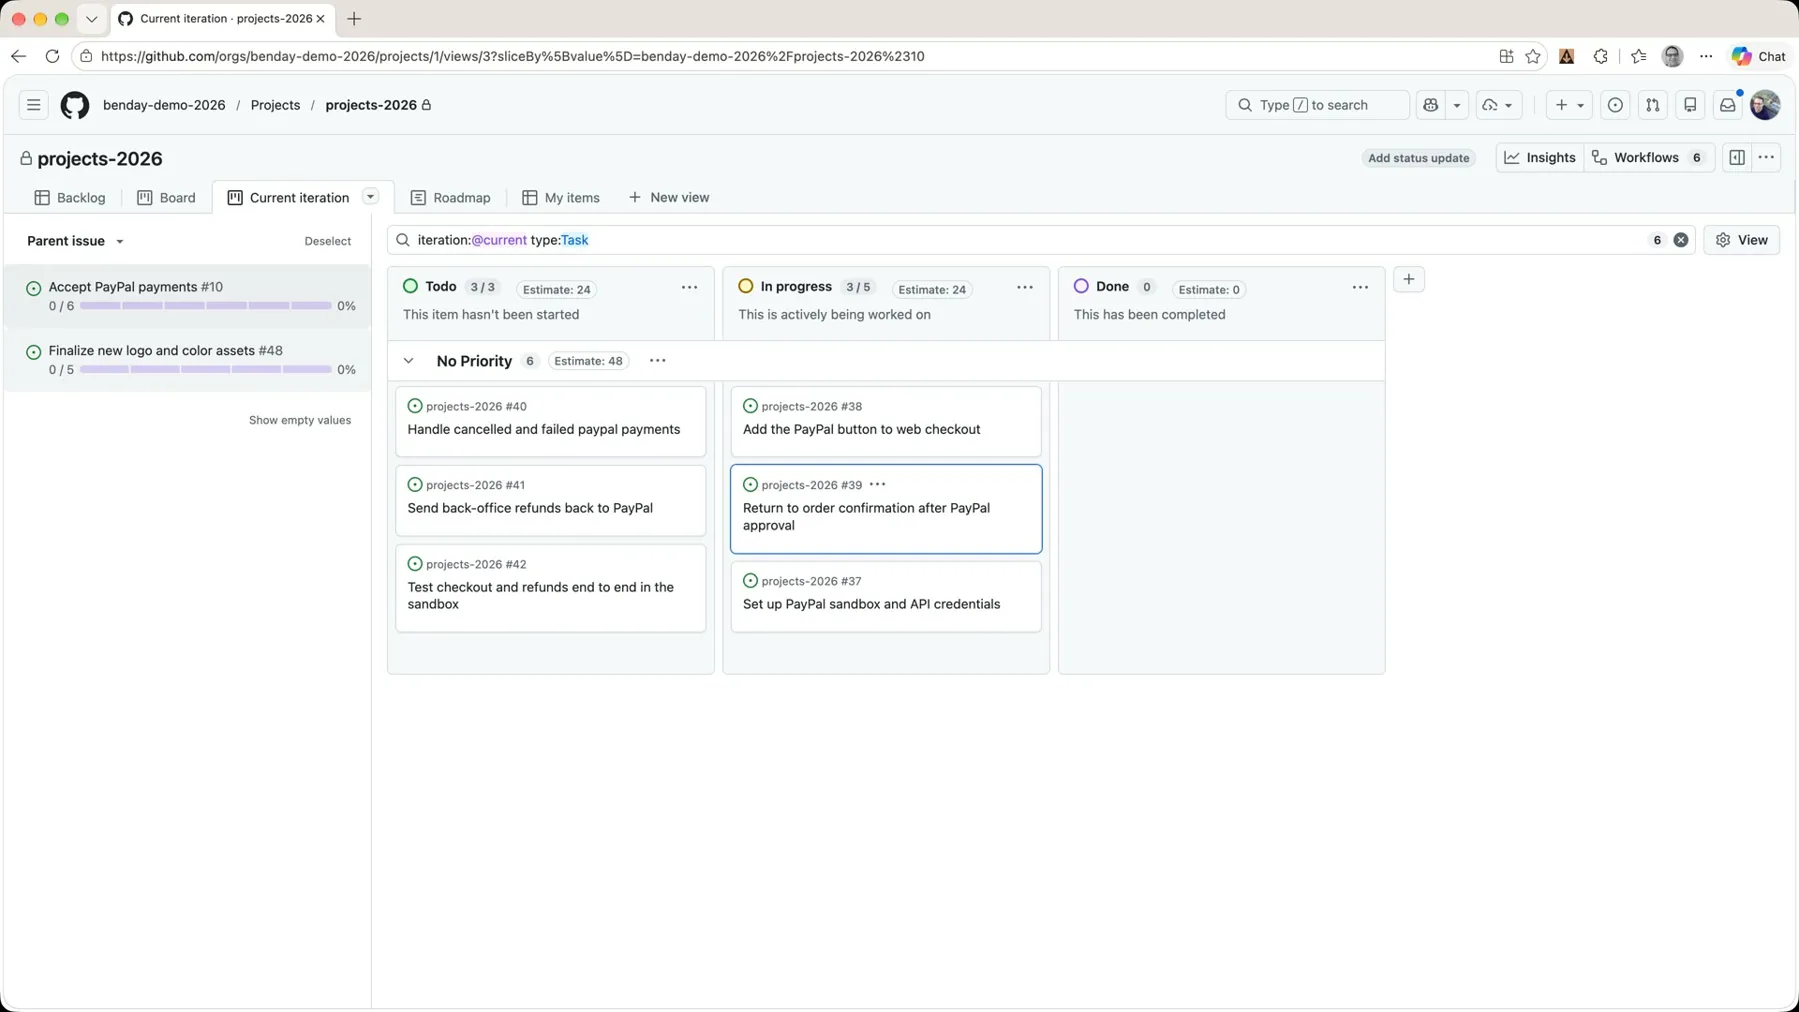This screenshot has width=1799, height=1012.
Task: Open the Issues icon in the header
Action: pyautogui.click(x=1615, y=105)
